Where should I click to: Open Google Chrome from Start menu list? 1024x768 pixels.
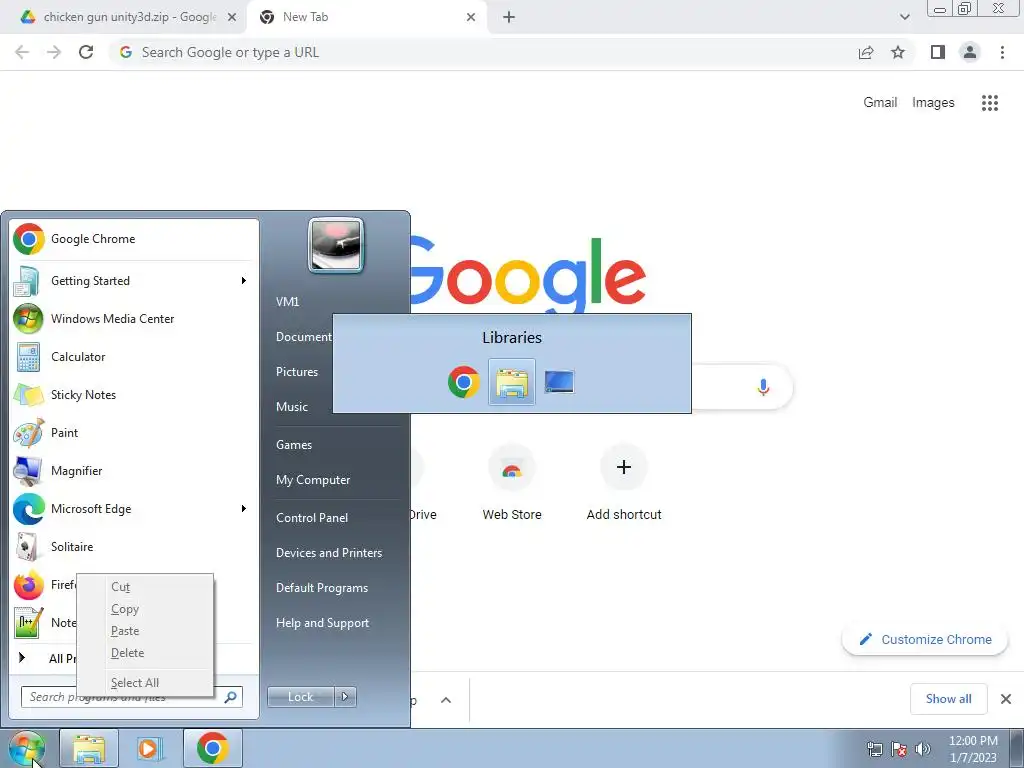click(x=134, y=239)
